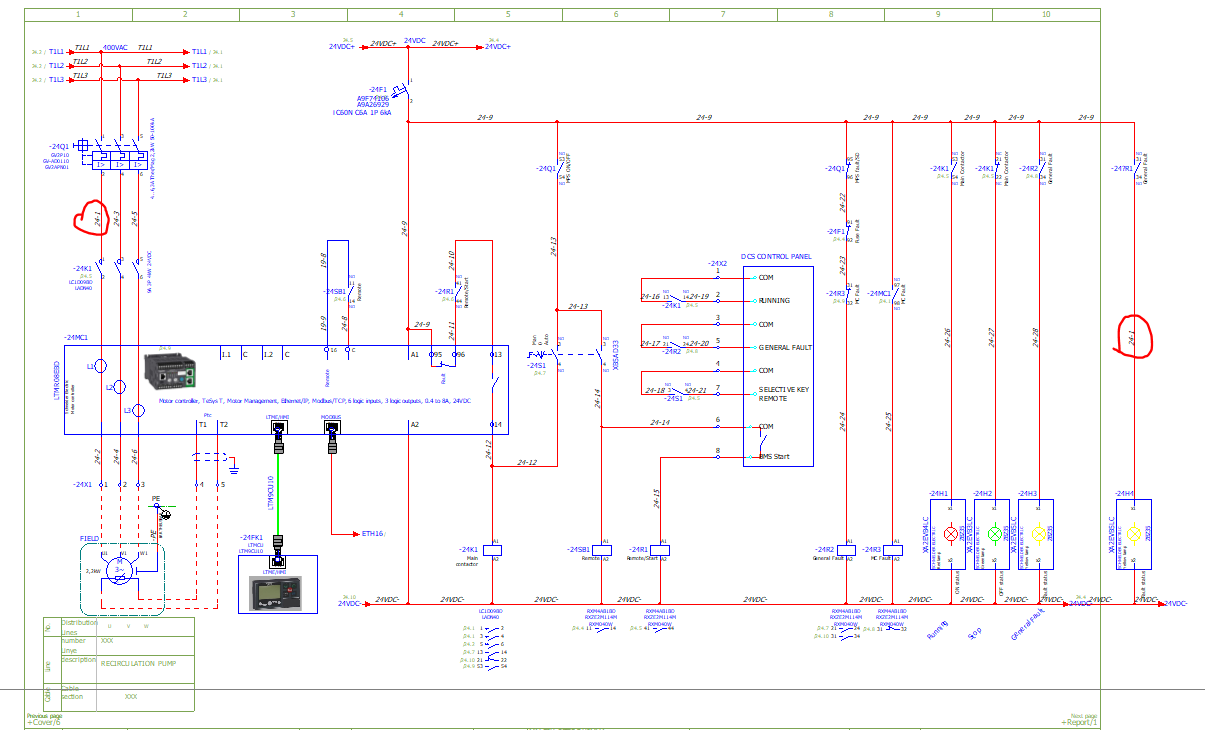
Task: Click the -24K1 Main contactor coil
Action: point(492,549)
